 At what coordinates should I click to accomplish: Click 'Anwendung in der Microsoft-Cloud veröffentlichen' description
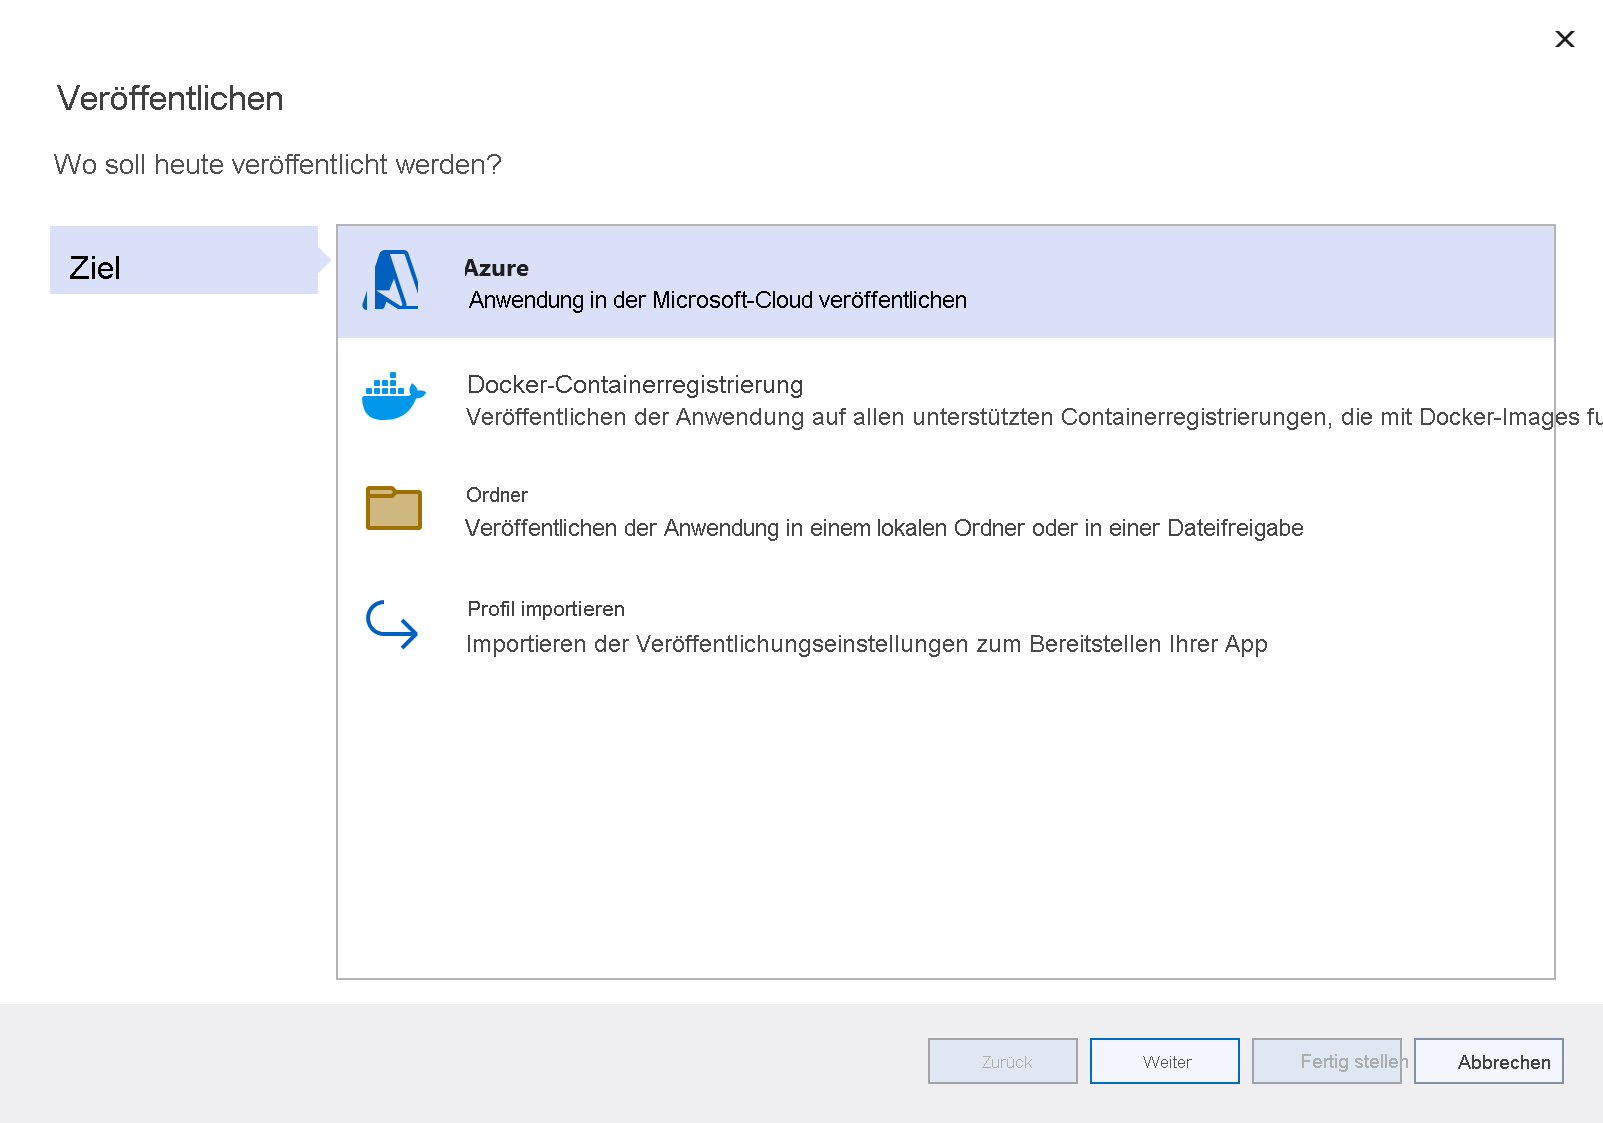coord(717,300)
